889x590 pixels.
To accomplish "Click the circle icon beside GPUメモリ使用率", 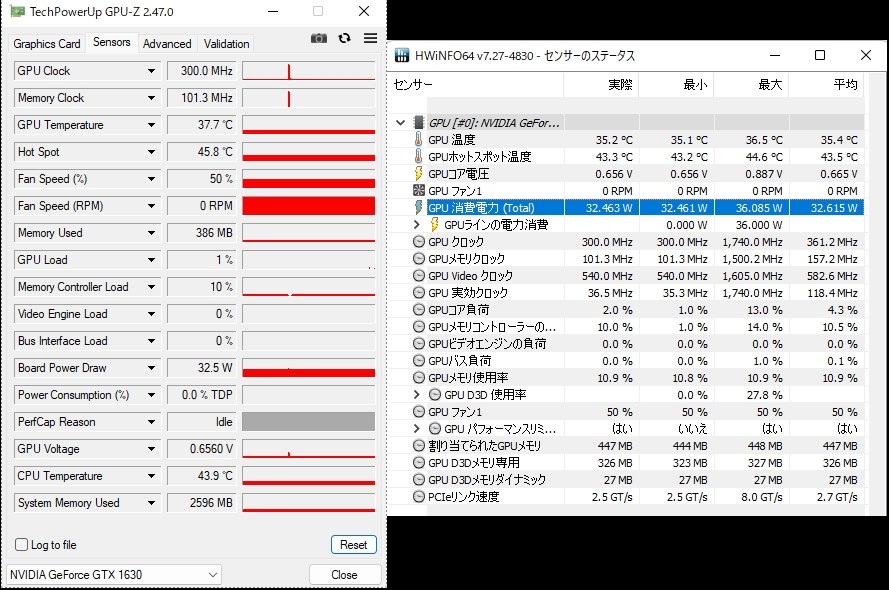I will pos(419,377).
